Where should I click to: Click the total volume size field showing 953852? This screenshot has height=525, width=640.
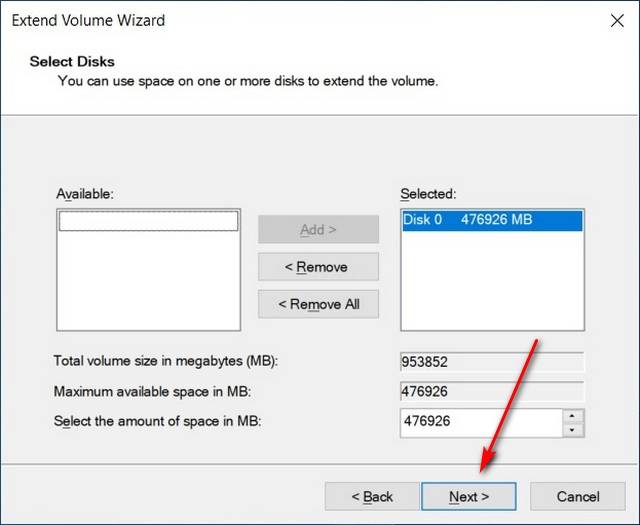(x=491, y=362)
